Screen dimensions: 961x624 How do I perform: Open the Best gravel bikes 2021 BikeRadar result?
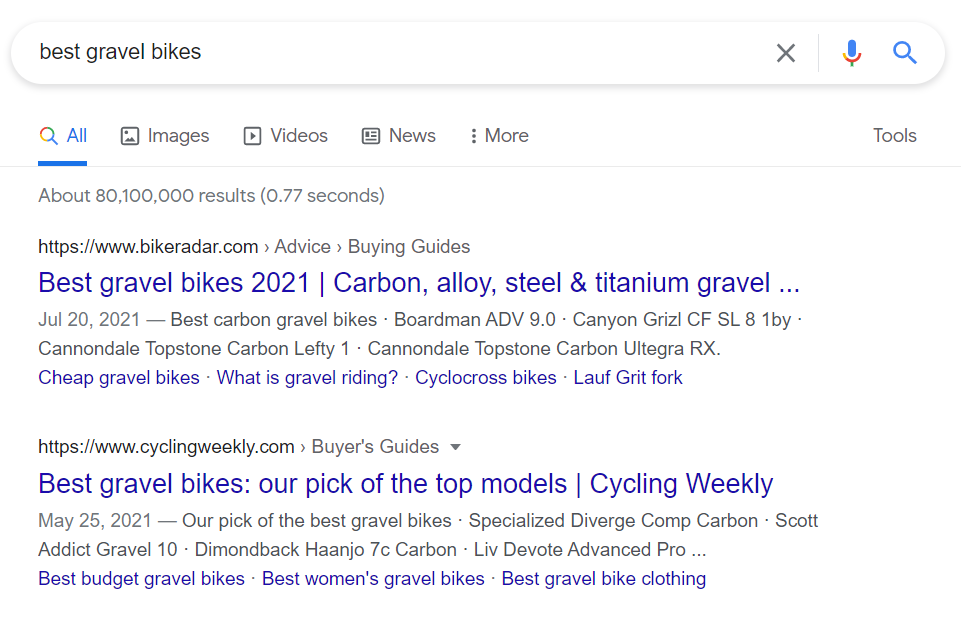pyautogui.click(x=419, y=283)
